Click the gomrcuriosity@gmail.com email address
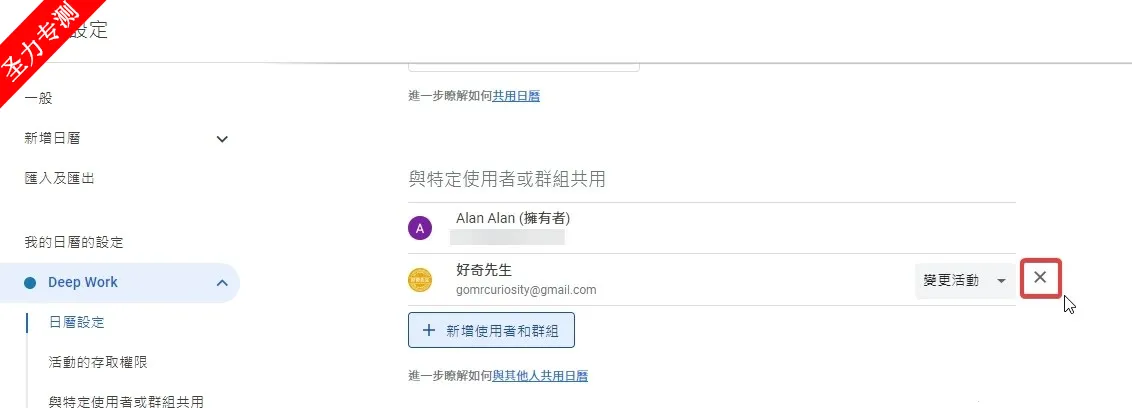Image resolution: width=1132 pixels, height=408 pixels. [526, 290]
